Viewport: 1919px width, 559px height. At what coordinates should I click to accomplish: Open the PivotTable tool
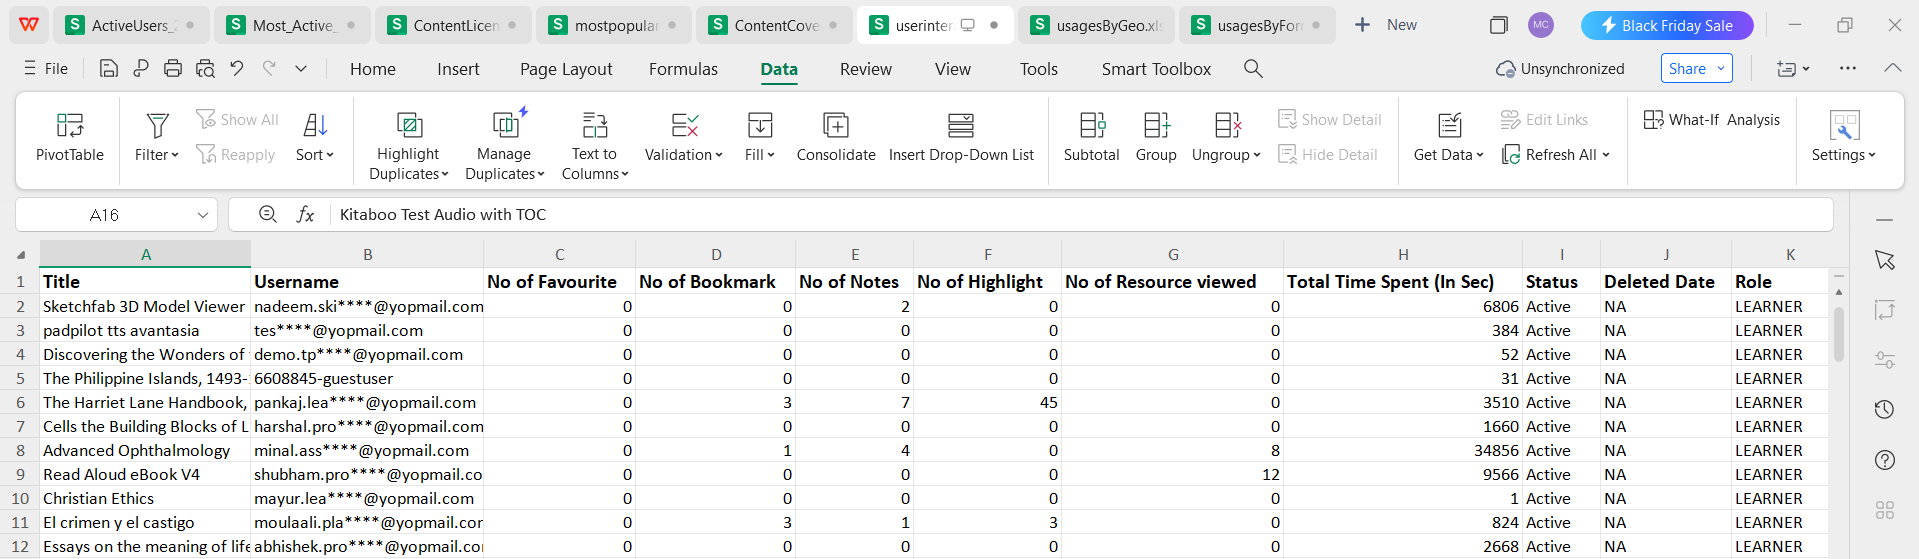(x=69, y=126)
